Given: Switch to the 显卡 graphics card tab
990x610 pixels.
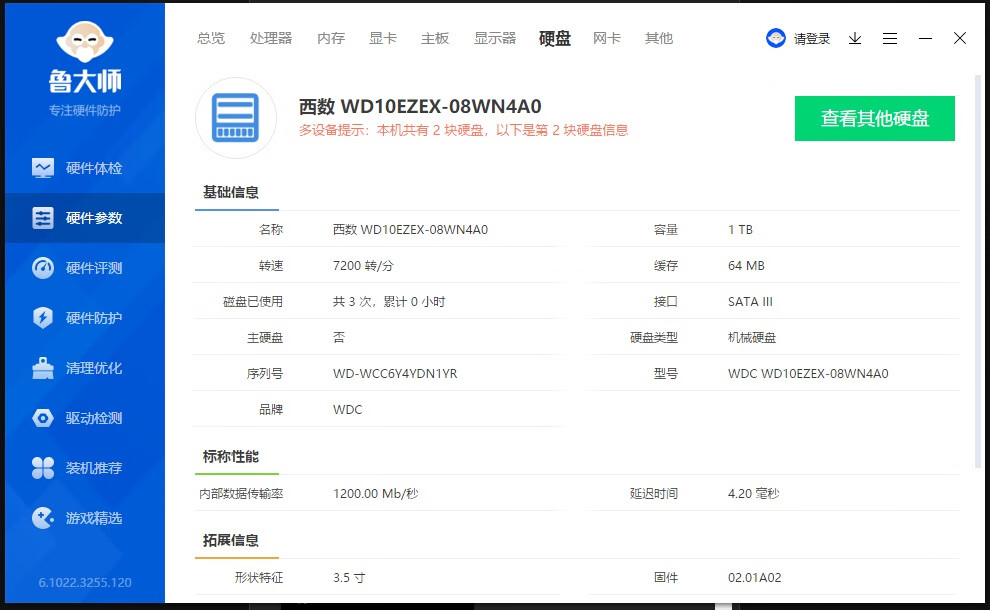Looking at the screenshot, I should 383,38.
